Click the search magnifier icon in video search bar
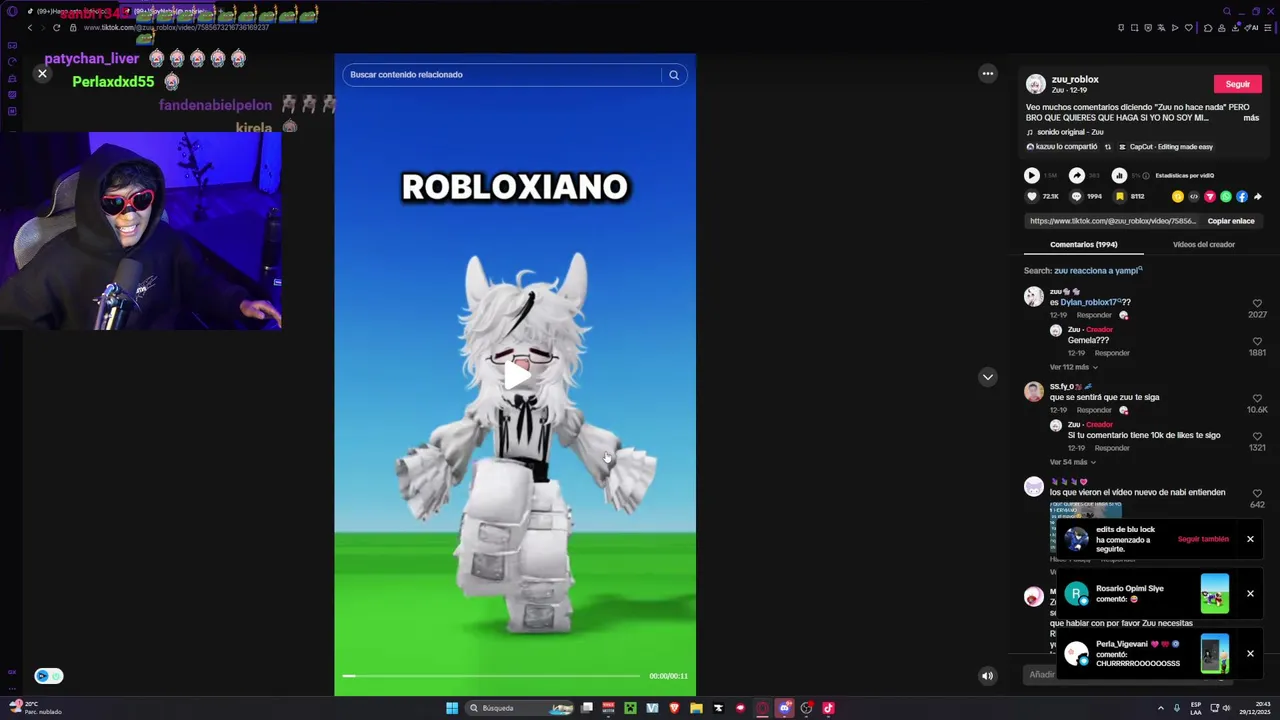The width and height of the screenshot is (1280, 720). (x=674, y=75)
